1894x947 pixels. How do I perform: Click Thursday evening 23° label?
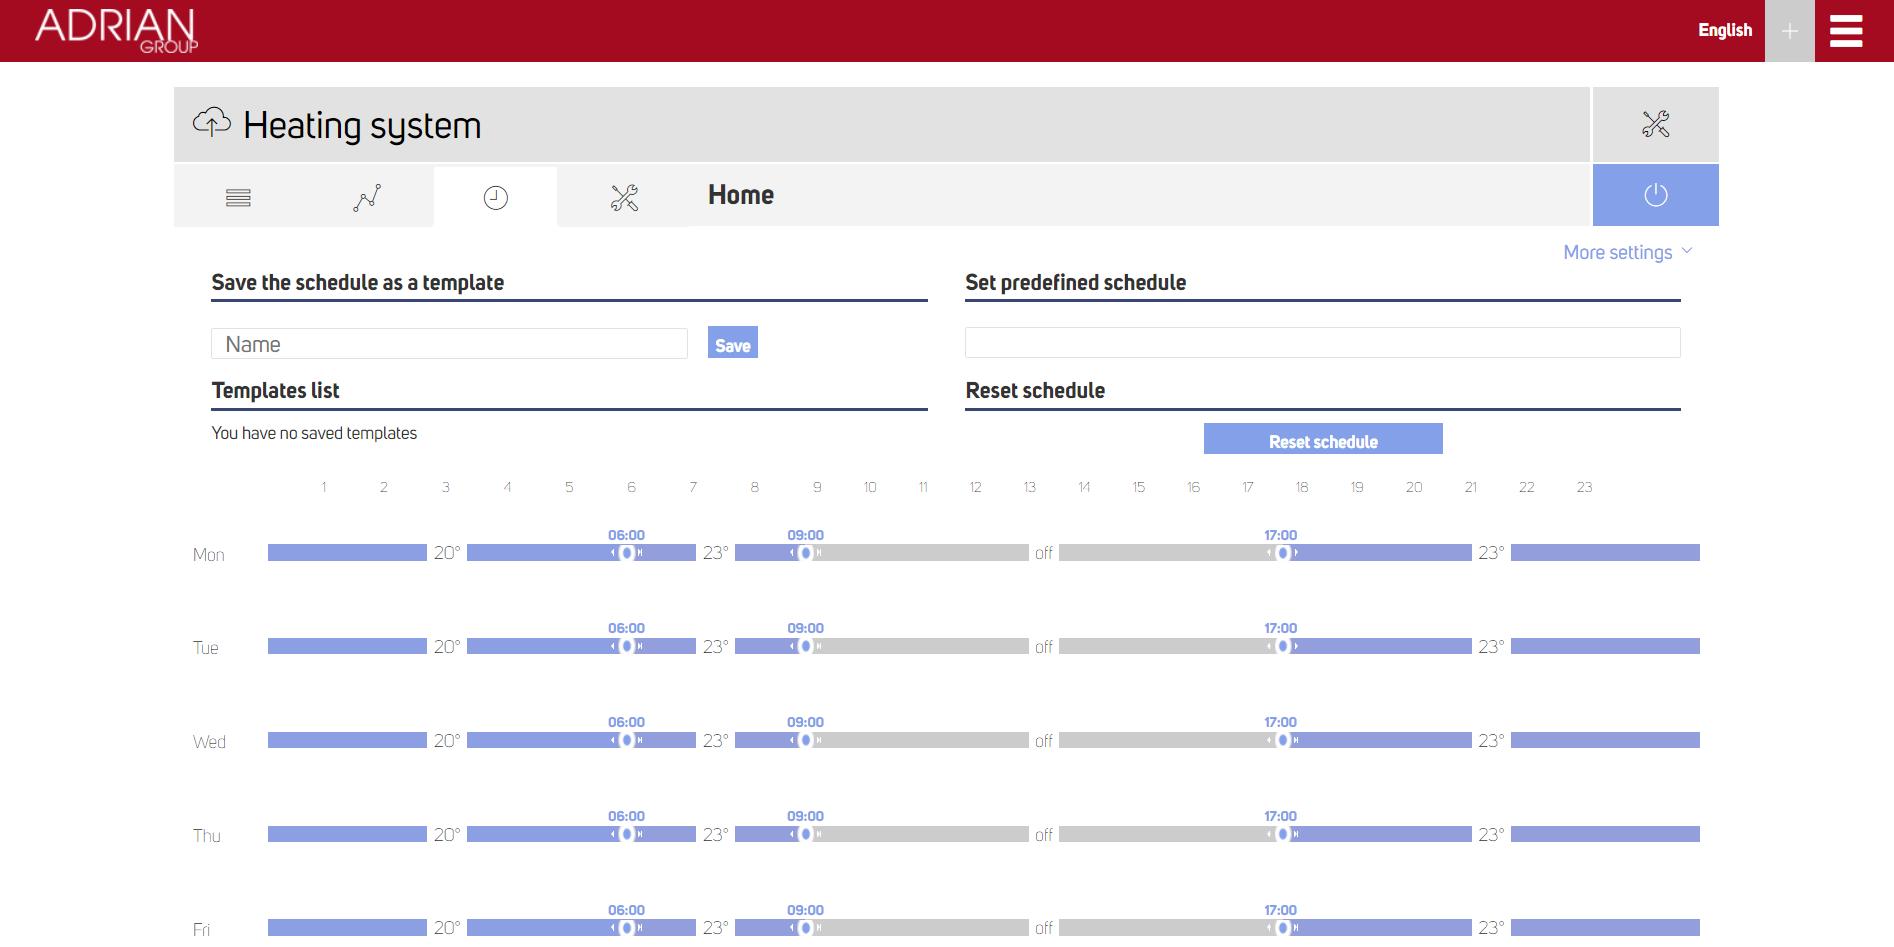pos(1491,835)
